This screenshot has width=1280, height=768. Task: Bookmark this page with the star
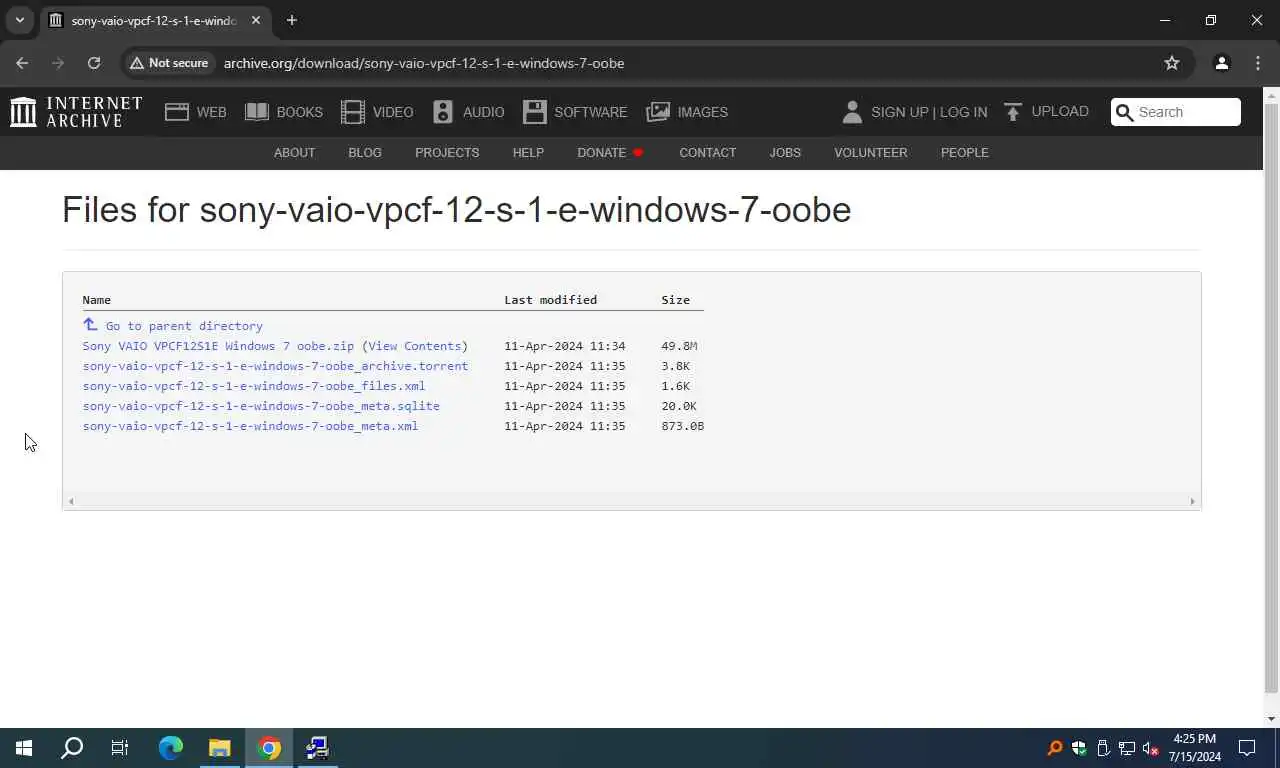[x=1172, y=63]
